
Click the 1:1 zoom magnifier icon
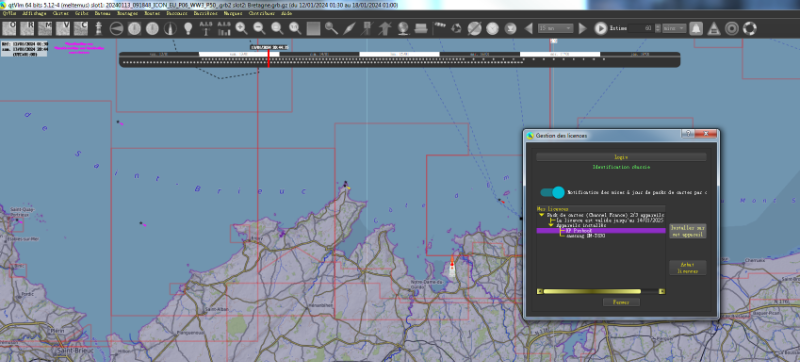click(295, 28)
